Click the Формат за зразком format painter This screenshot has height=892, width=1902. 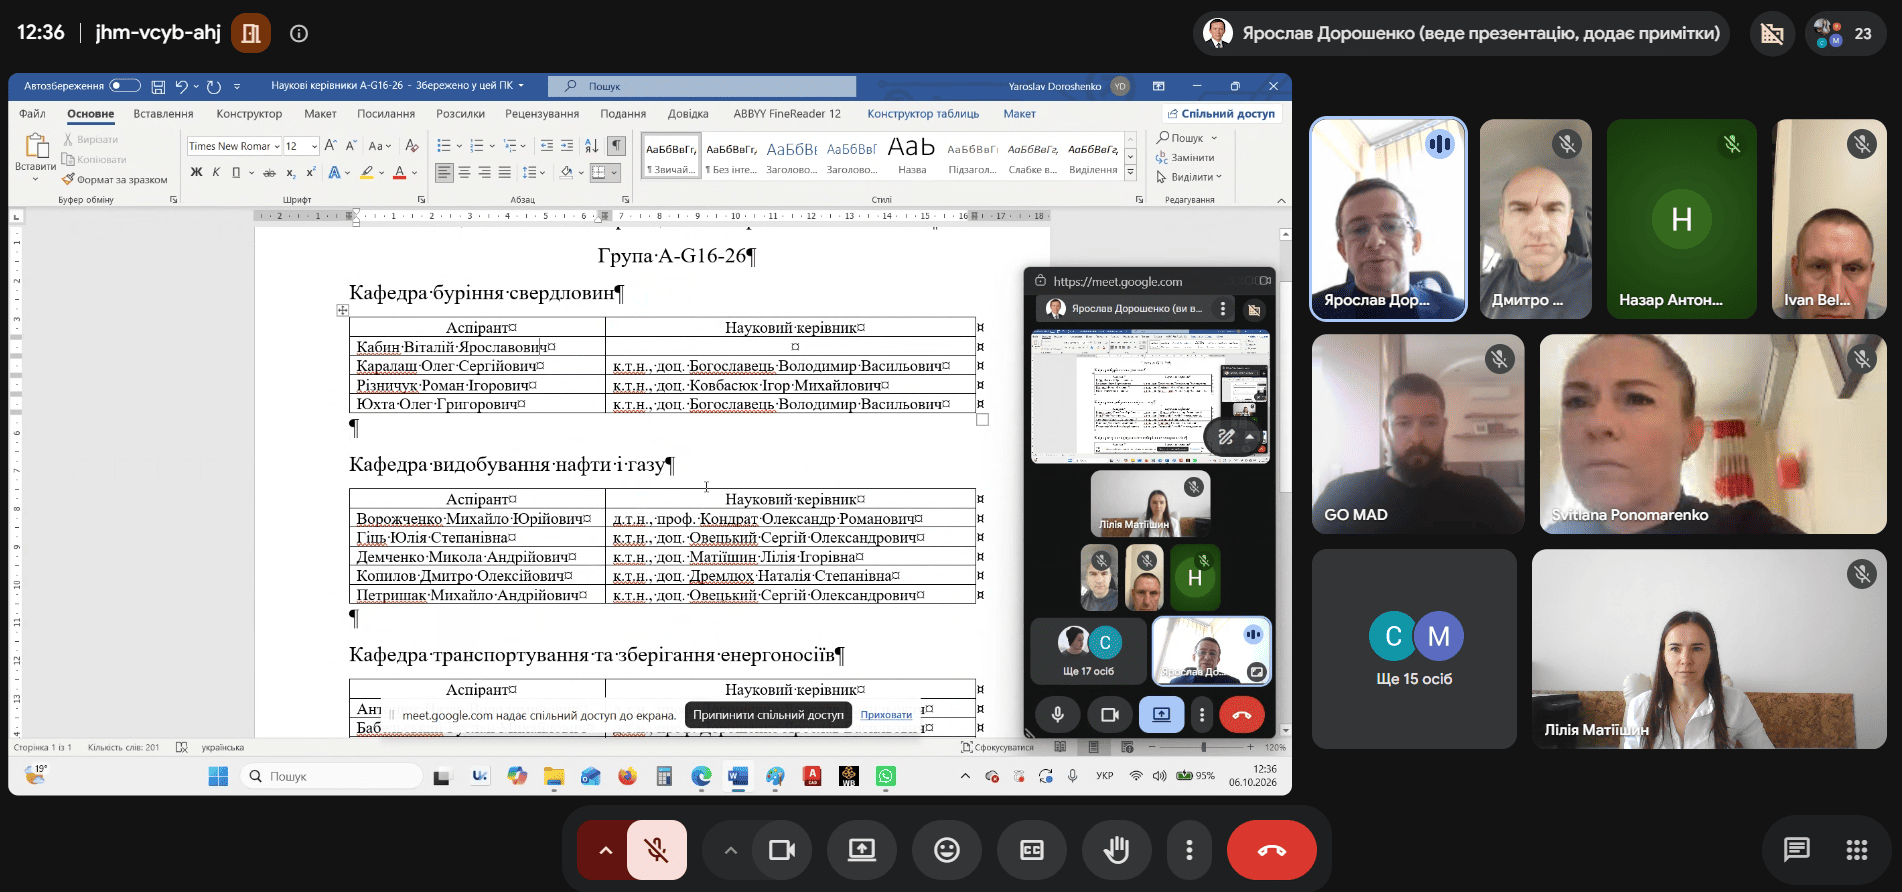pyautogui.click(x=114, y=180)
